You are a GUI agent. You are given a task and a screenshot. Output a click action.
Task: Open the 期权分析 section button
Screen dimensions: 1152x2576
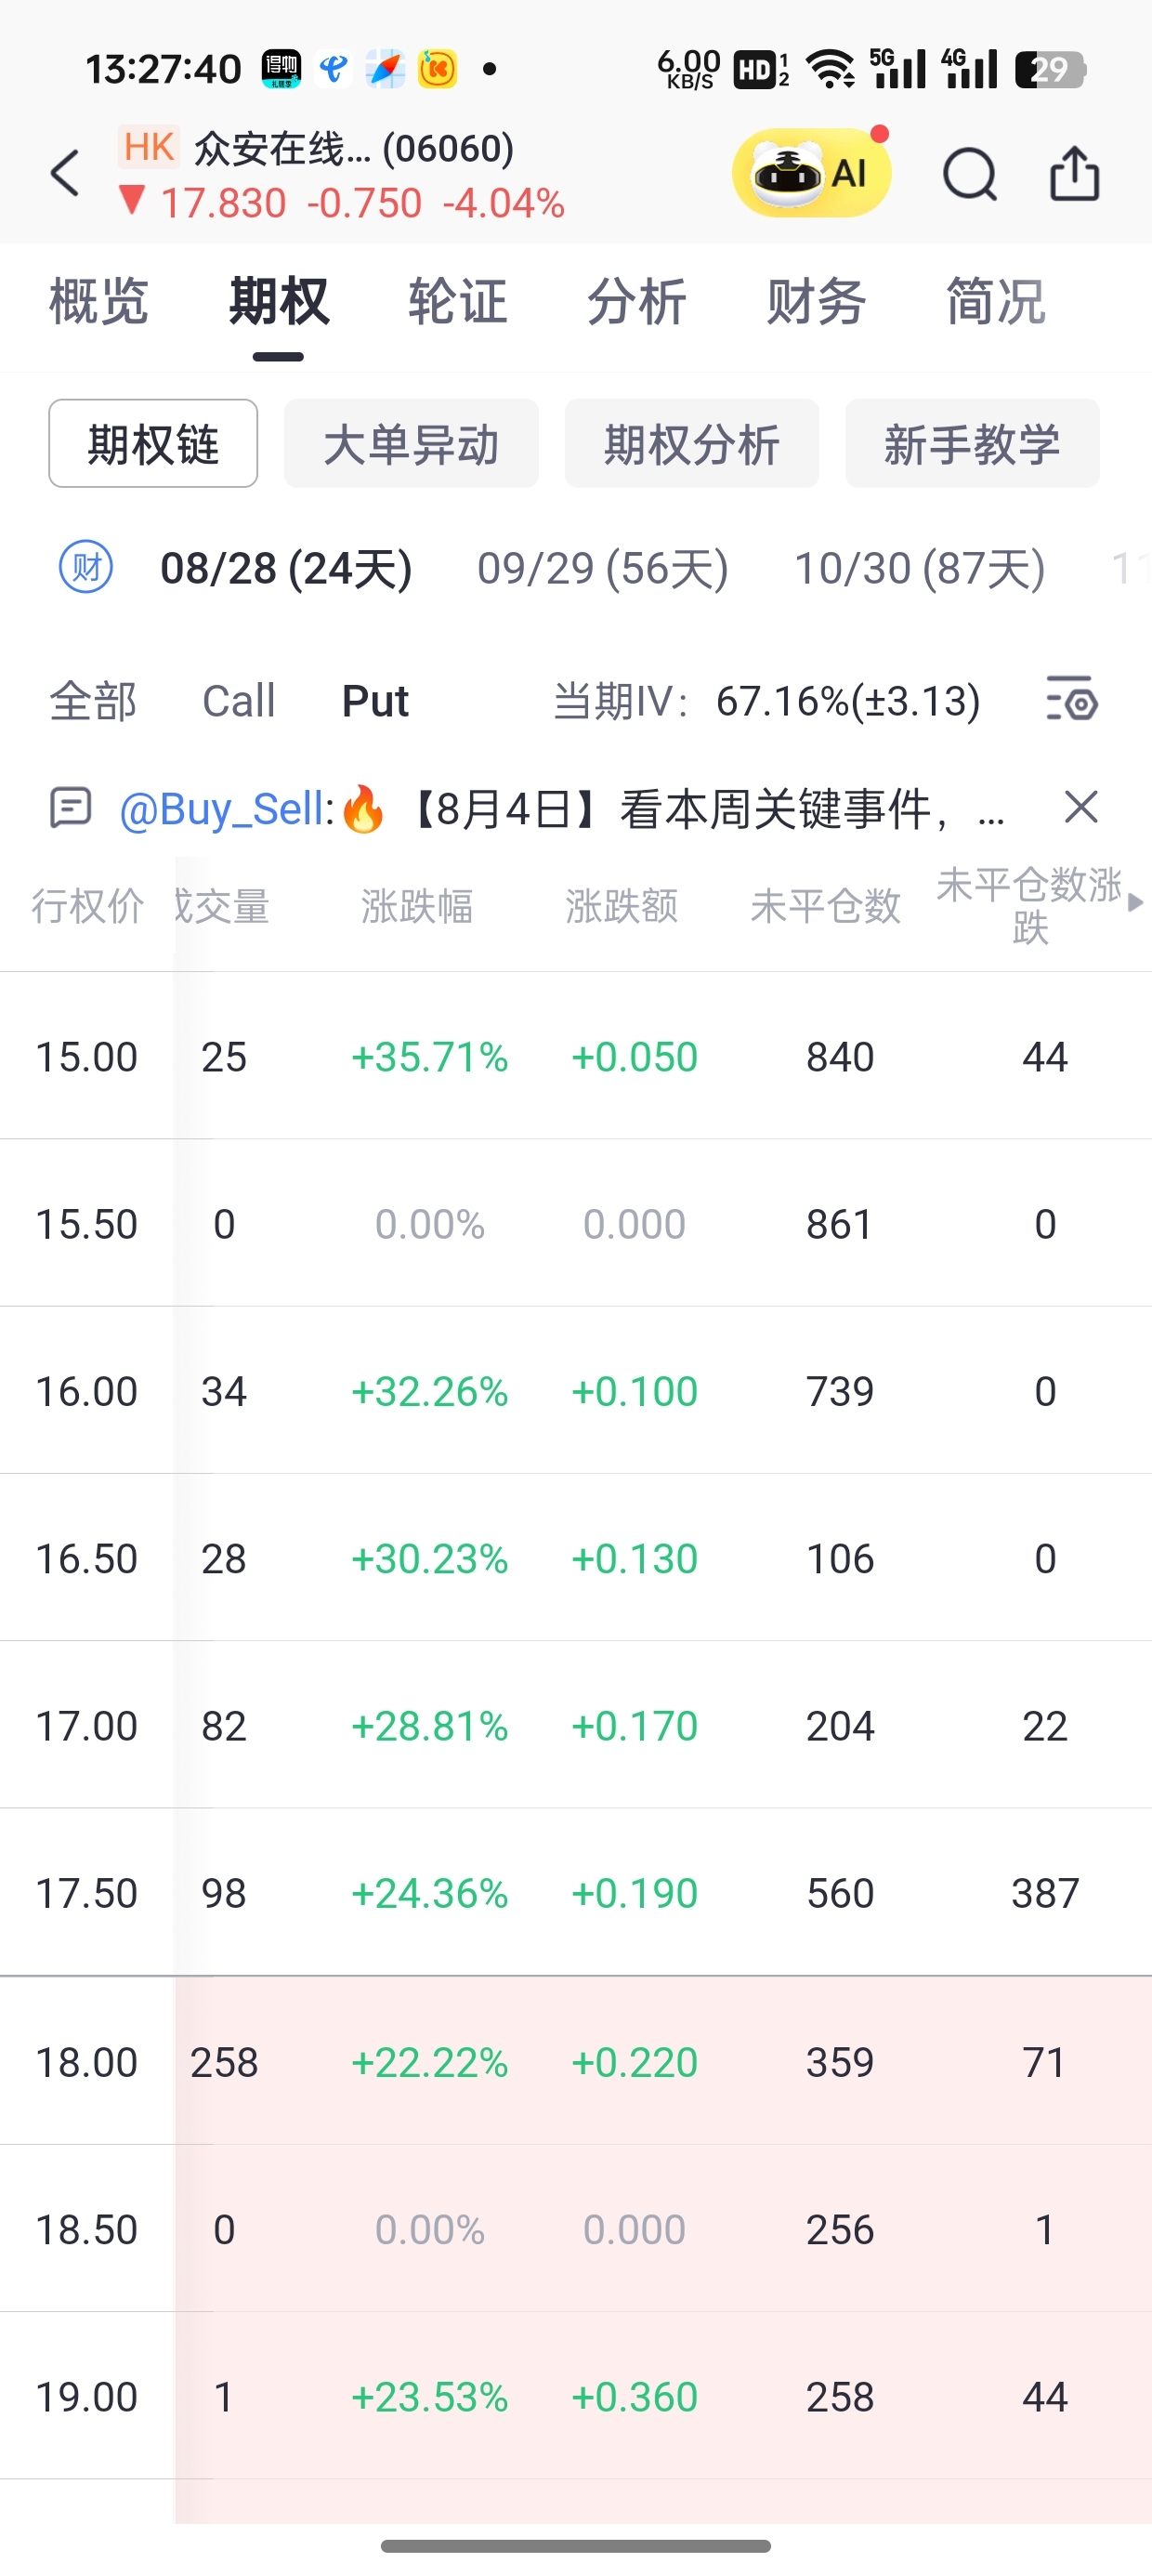pos(692,444)
